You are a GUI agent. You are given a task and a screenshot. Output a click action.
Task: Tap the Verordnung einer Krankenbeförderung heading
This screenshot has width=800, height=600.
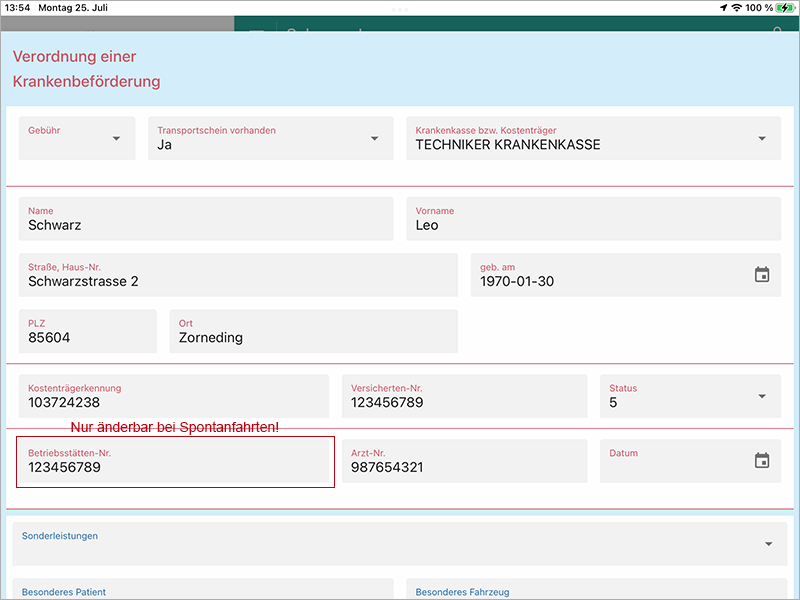pyautogui.click(x=86, y=69)
